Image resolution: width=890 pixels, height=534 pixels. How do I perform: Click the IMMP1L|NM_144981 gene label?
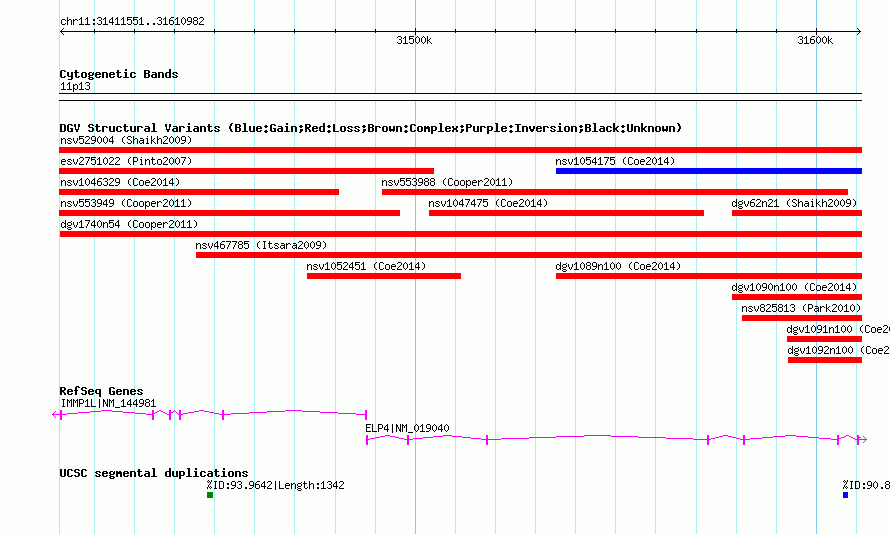click(x=108, y=403)
